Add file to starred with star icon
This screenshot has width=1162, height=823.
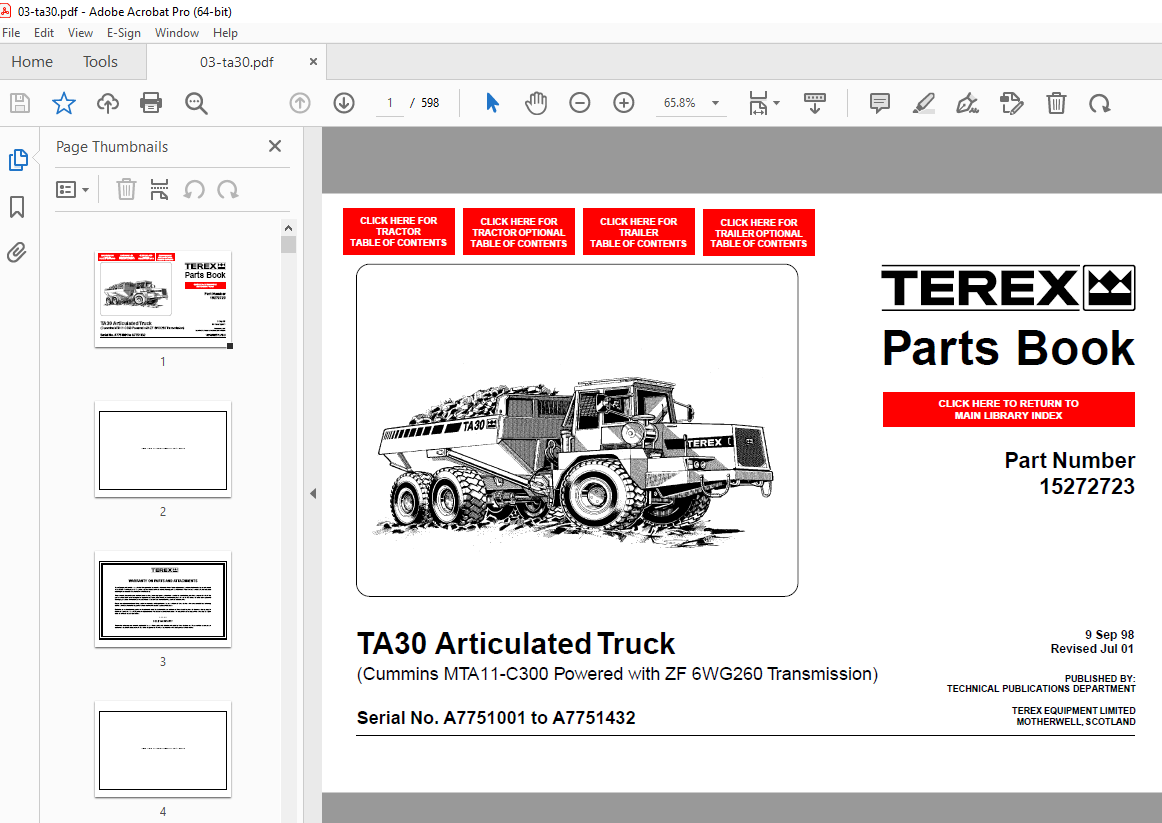coord(64,103)
